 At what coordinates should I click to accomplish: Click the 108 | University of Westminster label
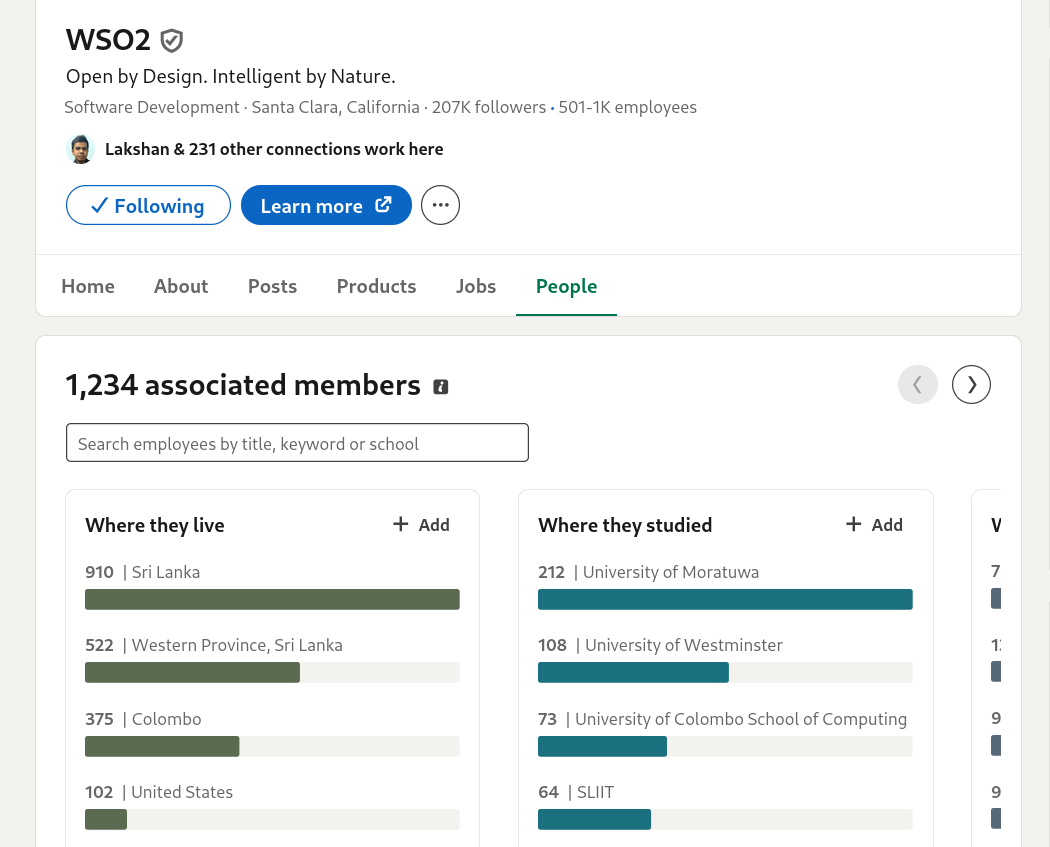pyautogui.click(x=660, y=645)
